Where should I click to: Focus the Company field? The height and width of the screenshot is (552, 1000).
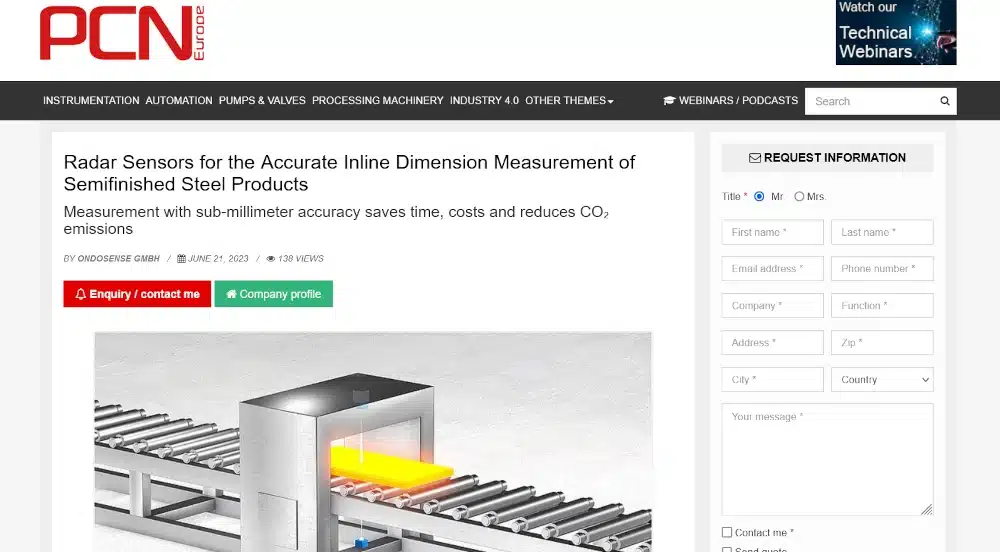(x=772, y=305)
